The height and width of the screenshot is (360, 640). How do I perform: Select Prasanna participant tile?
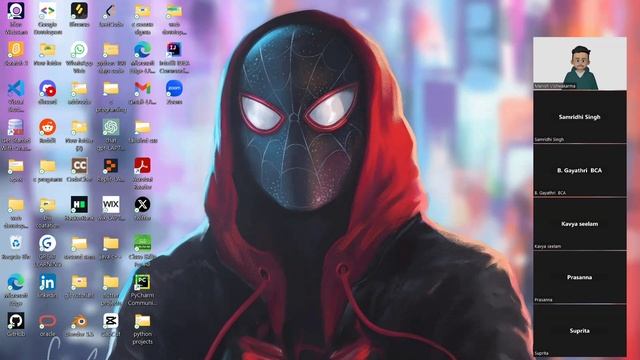(580, 277)
